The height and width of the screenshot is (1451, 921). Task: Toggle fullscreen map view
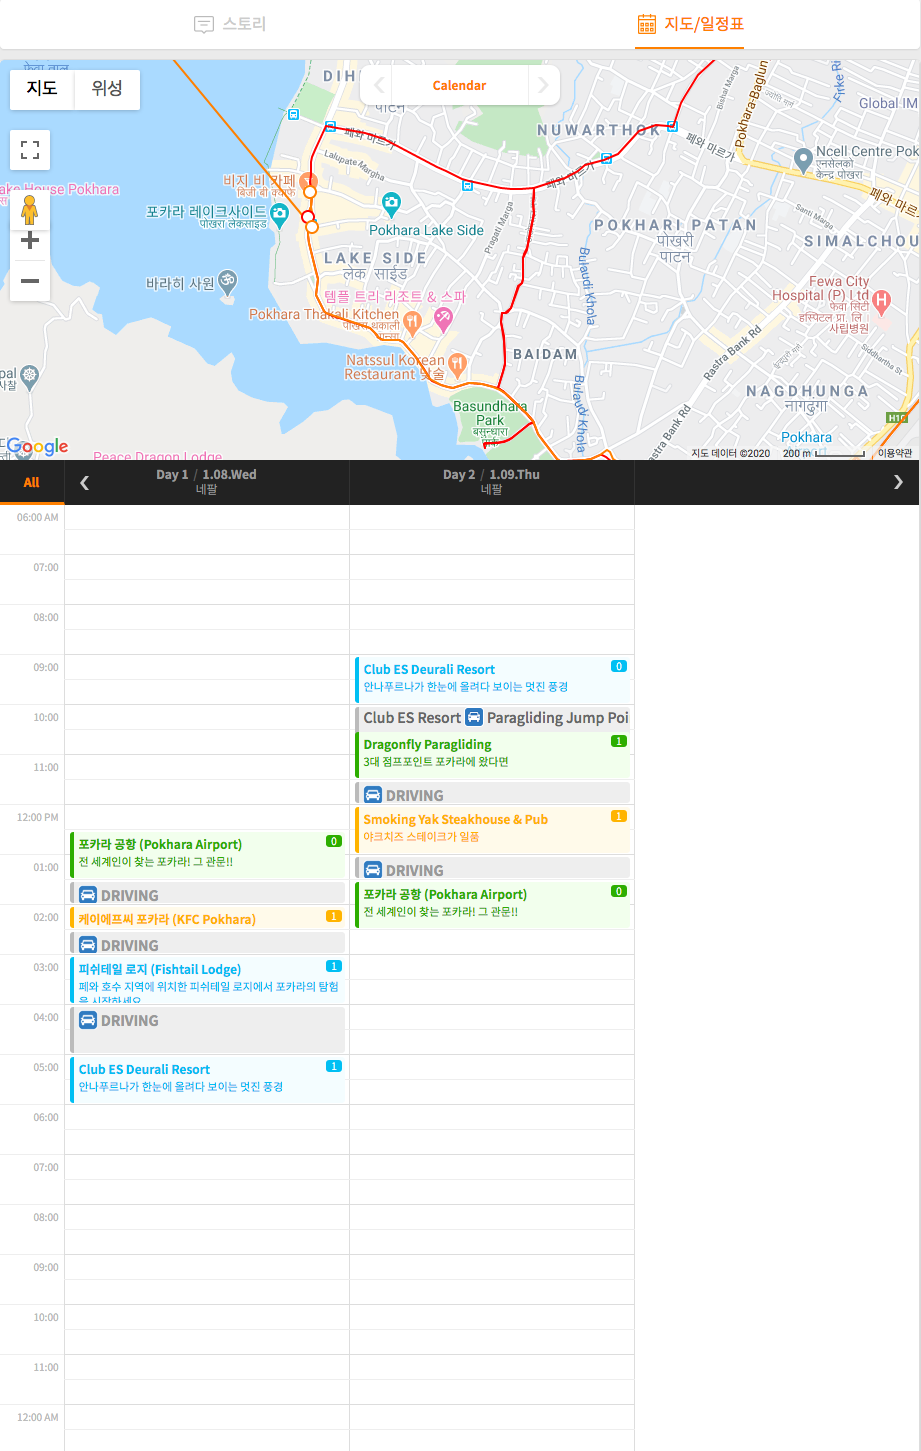pos(30,151)
